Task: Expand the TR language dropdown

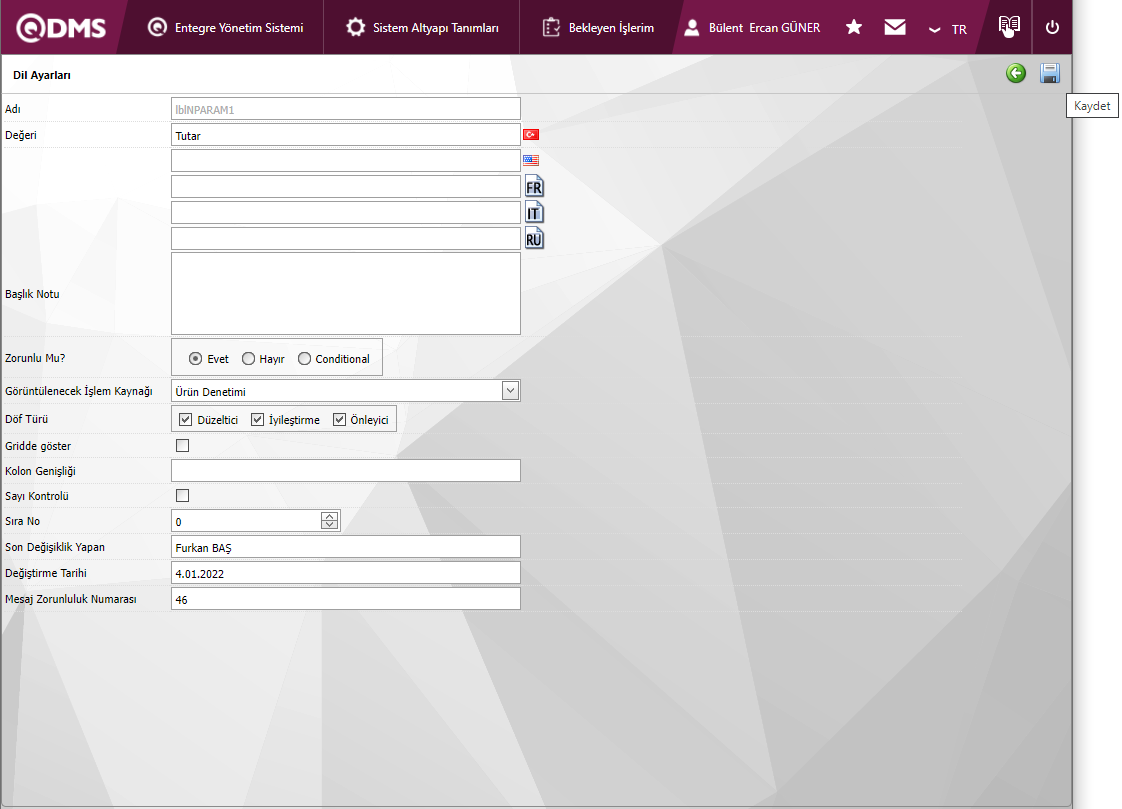Action: coord(947,29)
